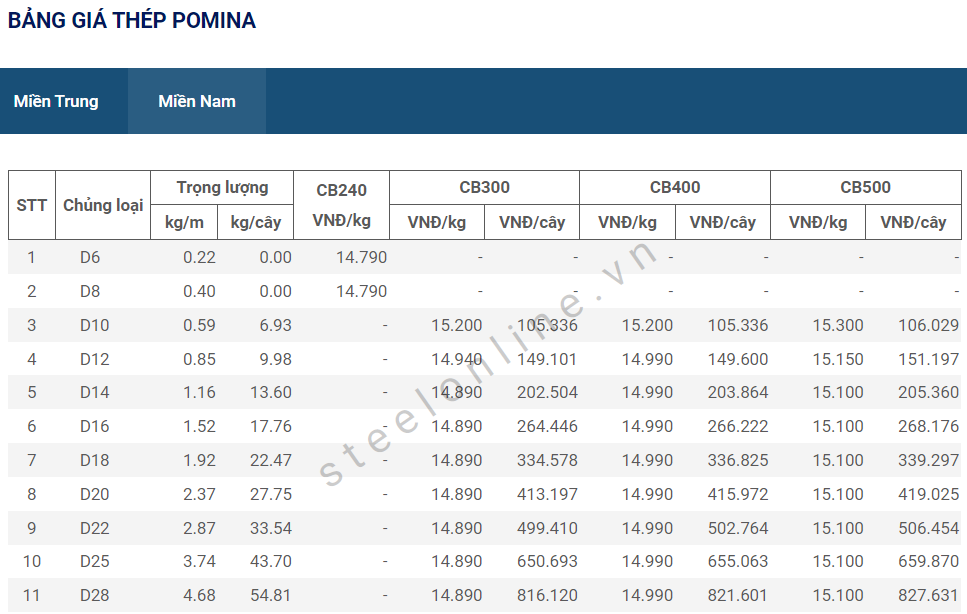Image resolution: width=967 pixels, height=614 pixels.
Task: Select value 27.75 in D20 row
Action: click(271, 494)
